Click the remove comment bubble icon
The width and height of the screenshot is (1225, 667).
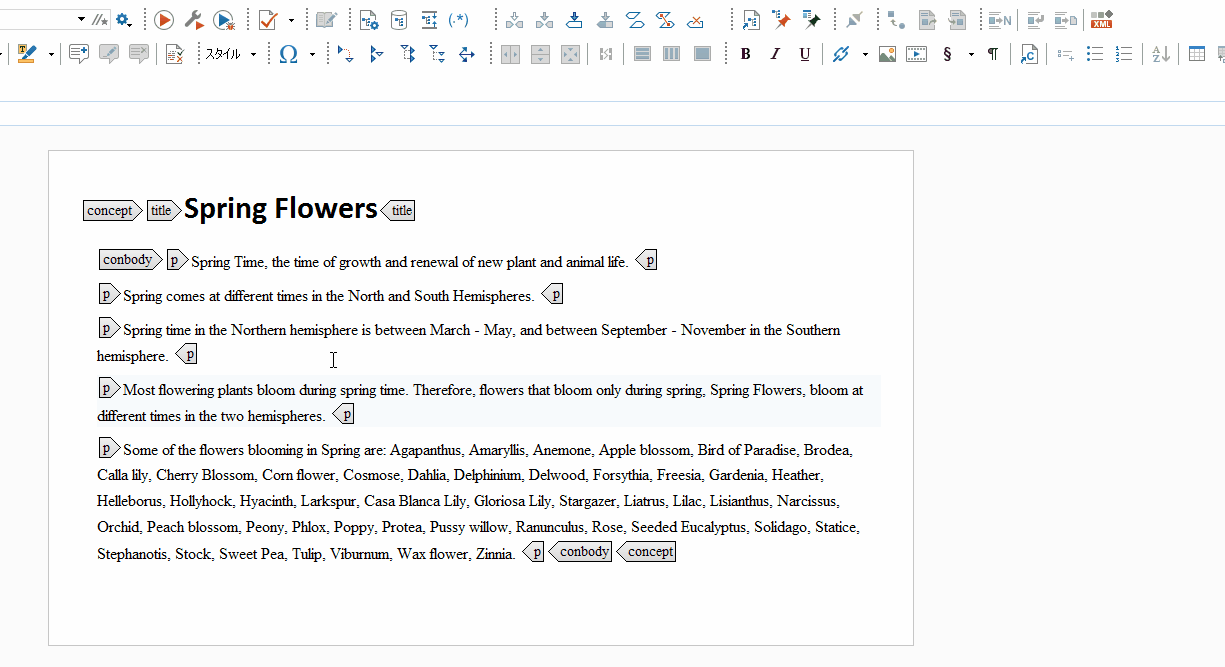point(139,54)
